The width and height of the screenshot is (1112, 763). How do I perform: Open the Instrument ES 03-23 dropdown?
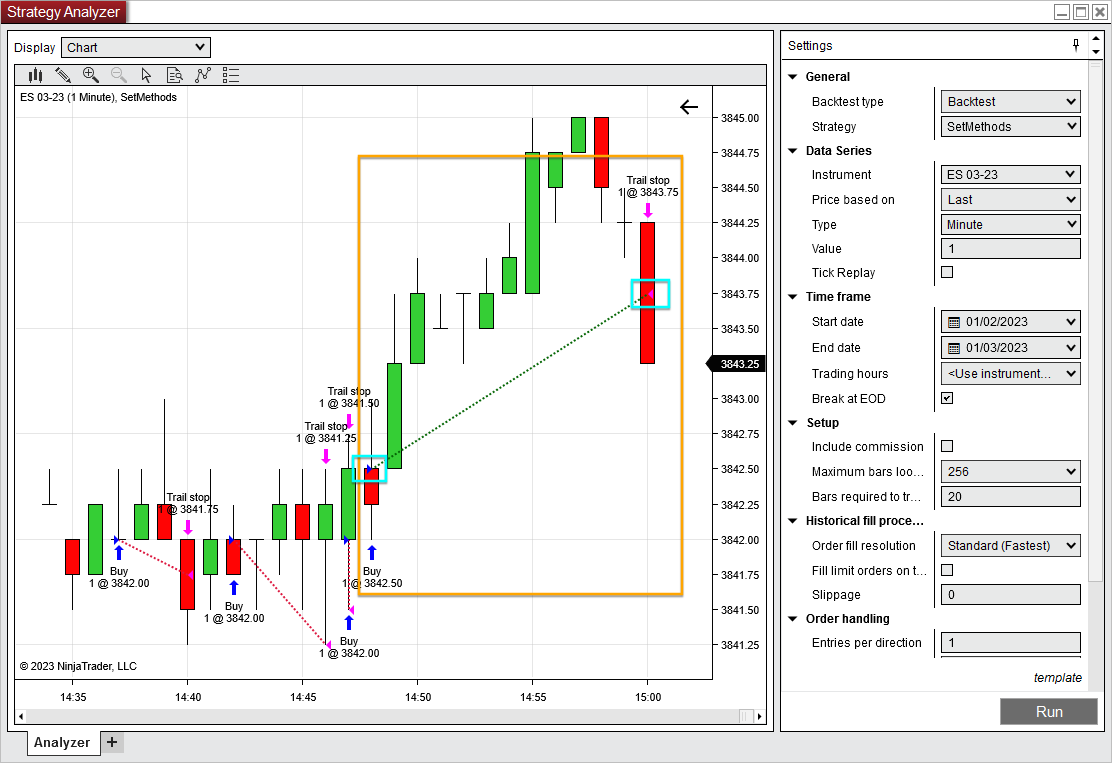pos(1010,174)
